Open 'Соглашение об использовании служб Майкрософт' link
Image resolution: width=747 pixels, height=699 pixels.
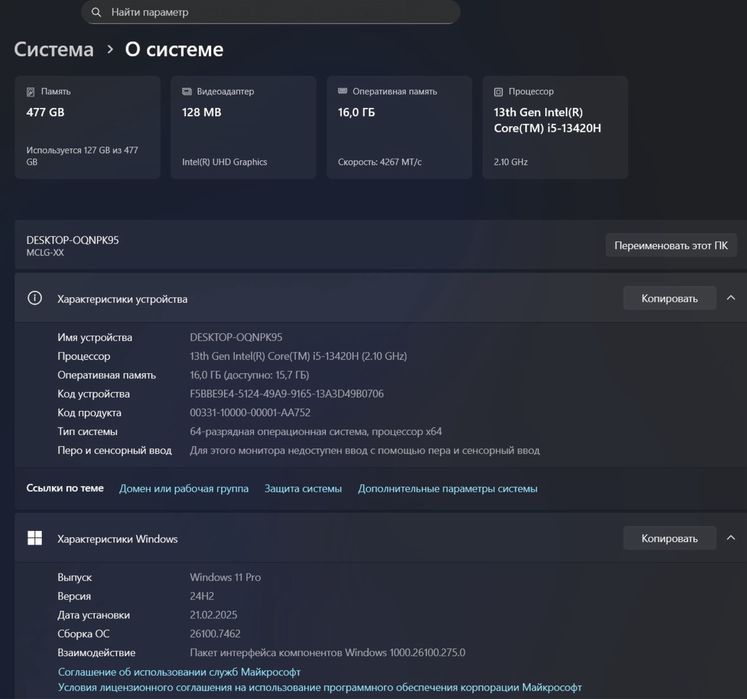[x=179, y=672]
